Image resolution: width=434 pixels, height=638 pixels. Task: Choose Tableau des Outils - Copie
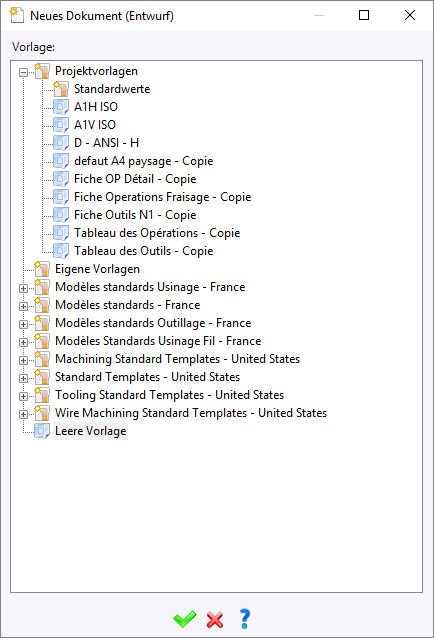tap(143, 251)
